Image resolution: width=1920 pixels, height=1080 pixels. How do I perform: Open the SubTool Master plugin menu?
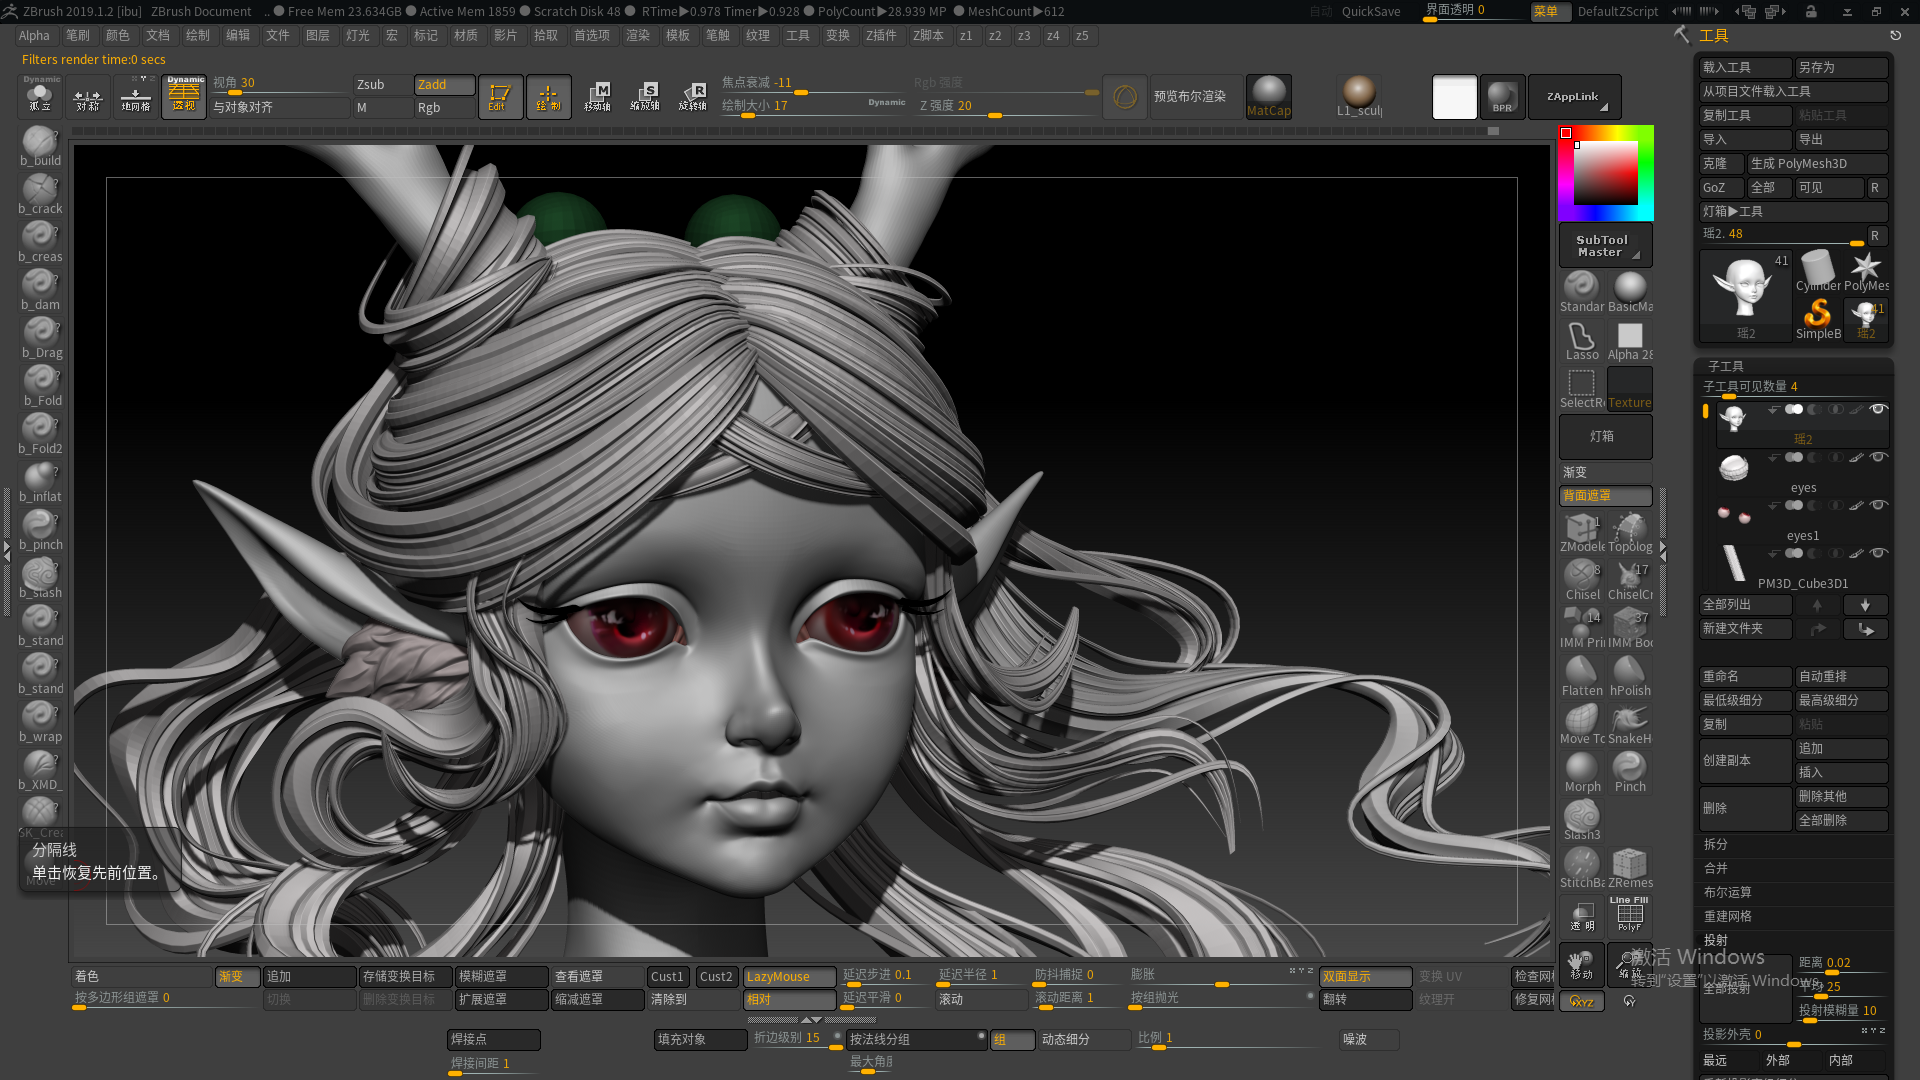tap(1606, 245)
